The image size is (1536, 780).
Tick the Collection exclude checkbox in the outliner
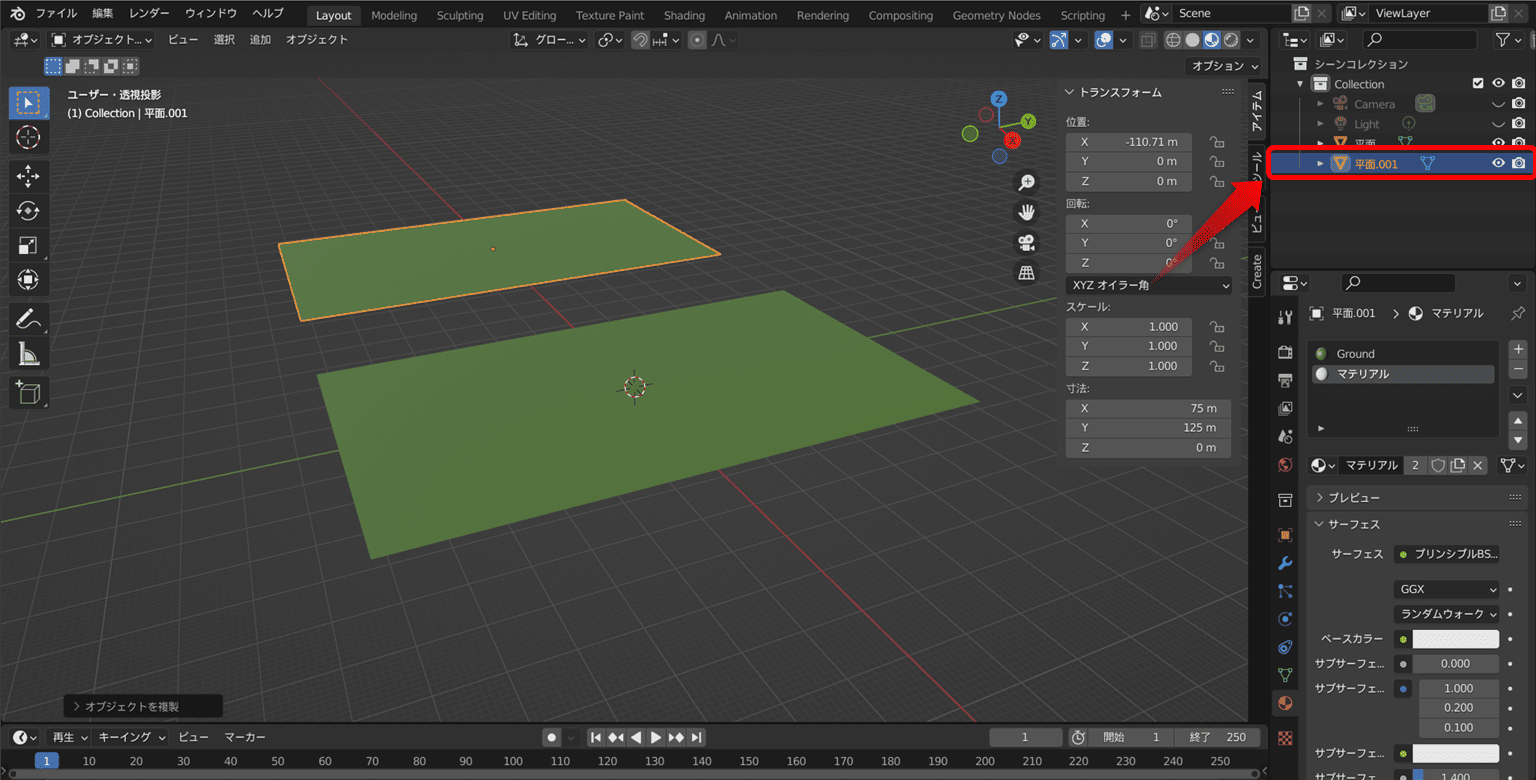(x=1478, y=84)
